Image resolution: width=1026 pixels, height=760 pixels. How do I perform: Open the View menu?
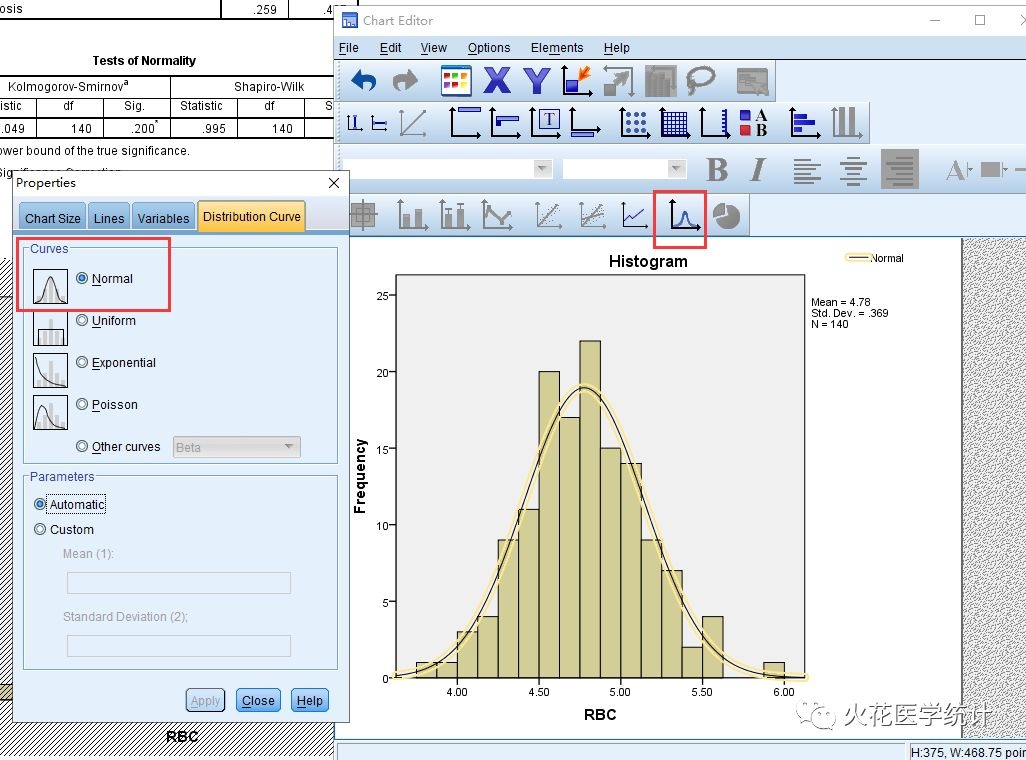point(434,48)
